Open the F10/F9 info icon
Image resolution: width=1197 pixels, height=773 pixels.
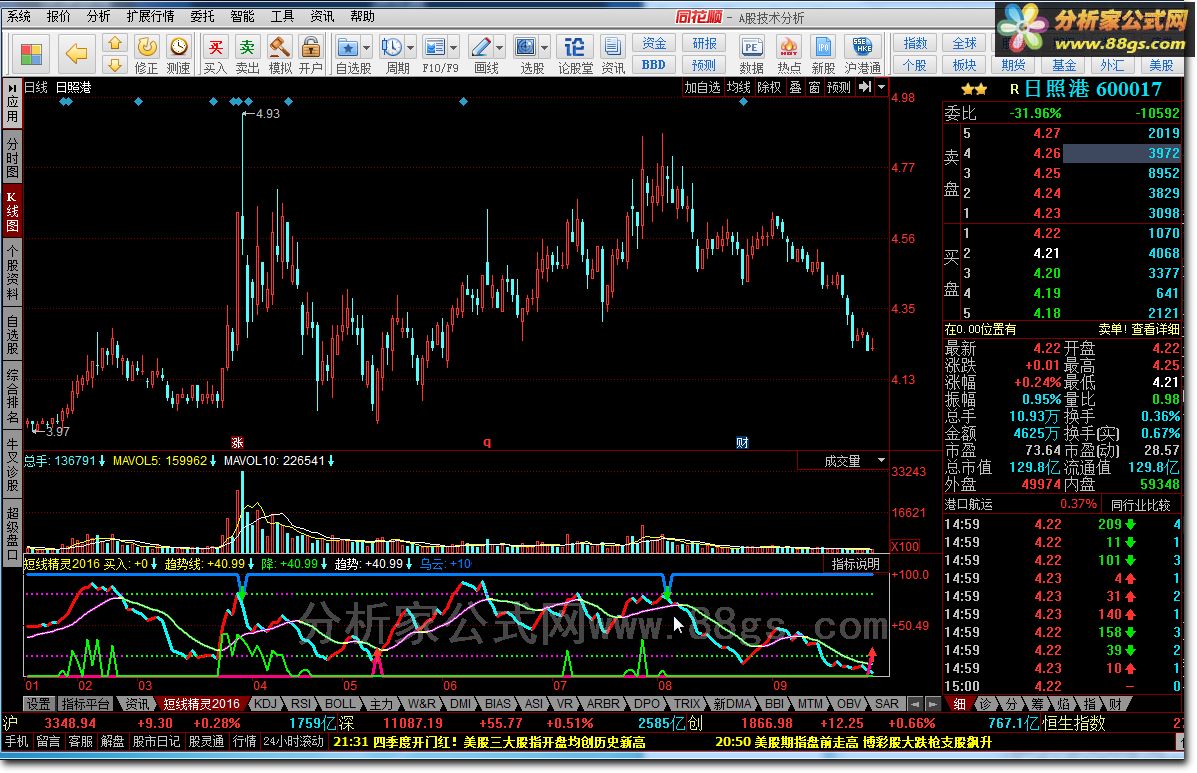[435, 55]
